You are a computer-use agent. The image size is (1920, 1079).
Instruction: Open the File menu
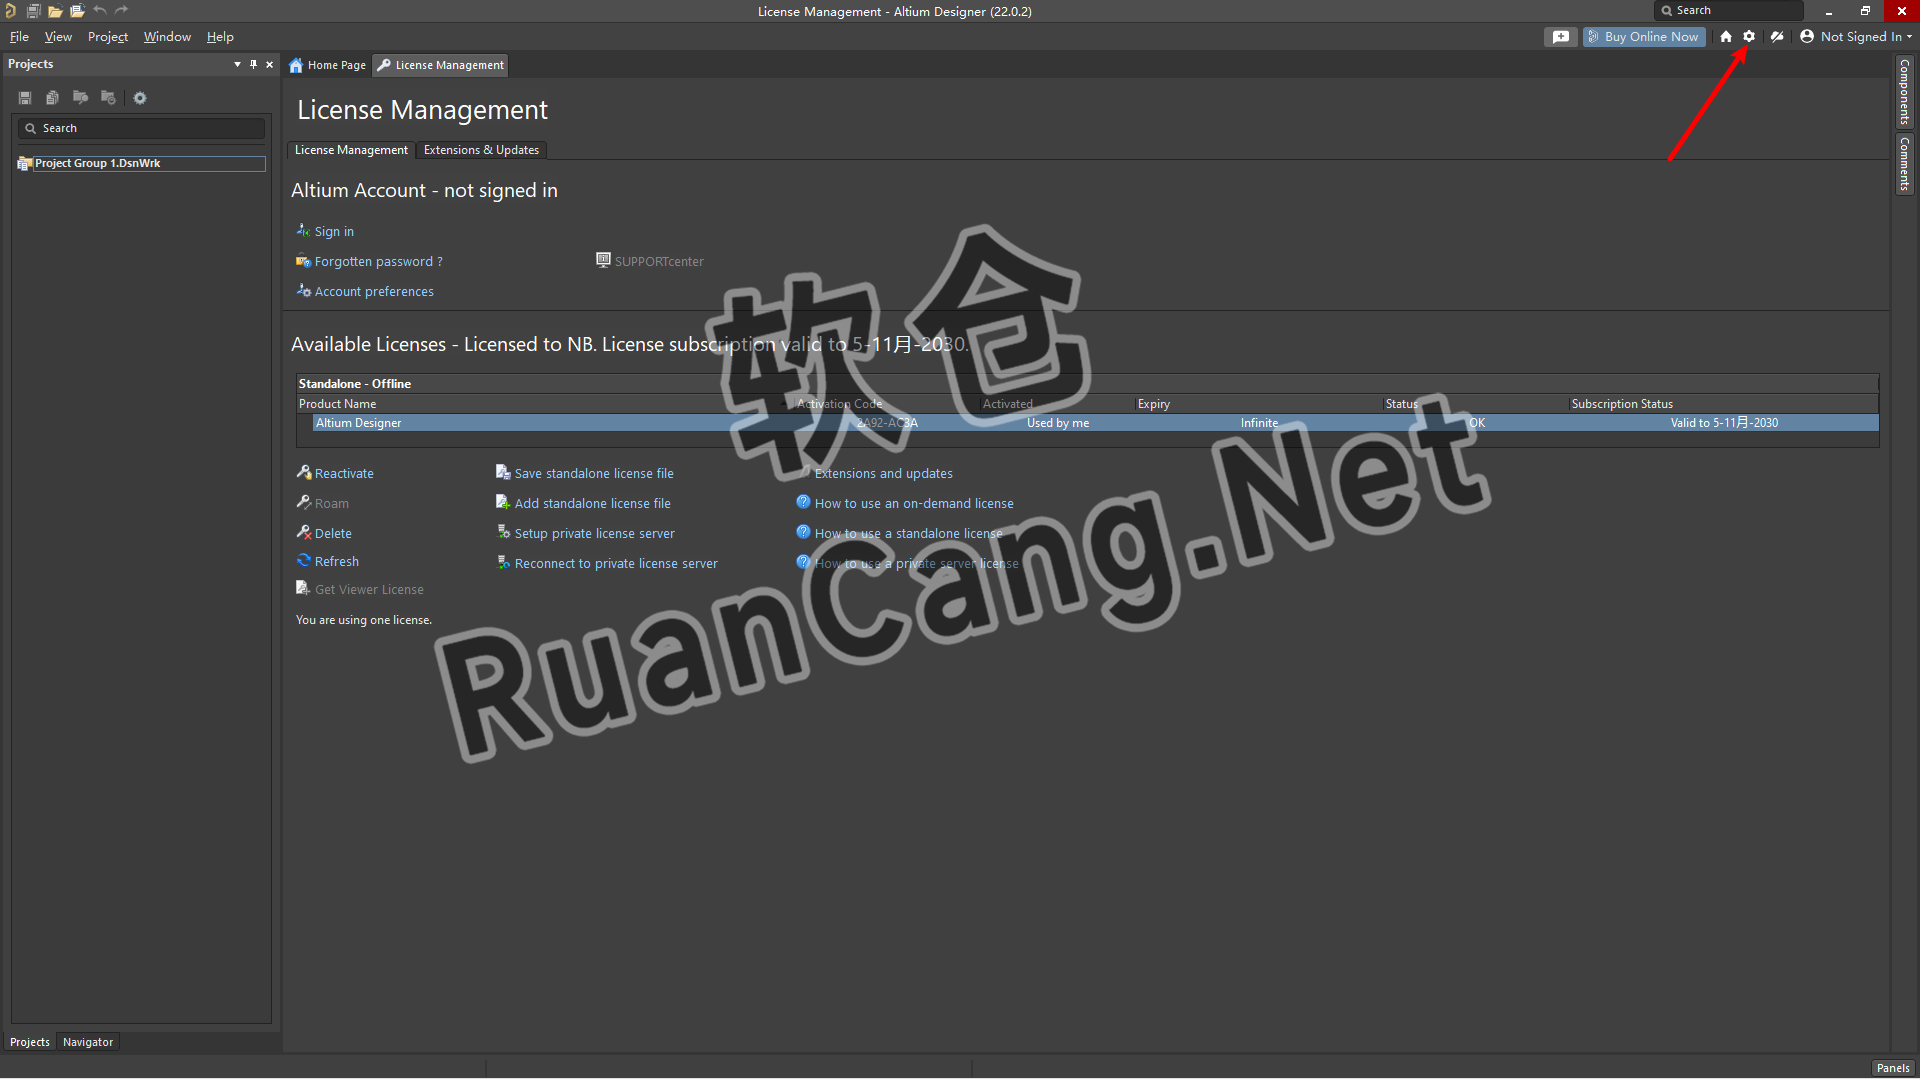point(19,37)
